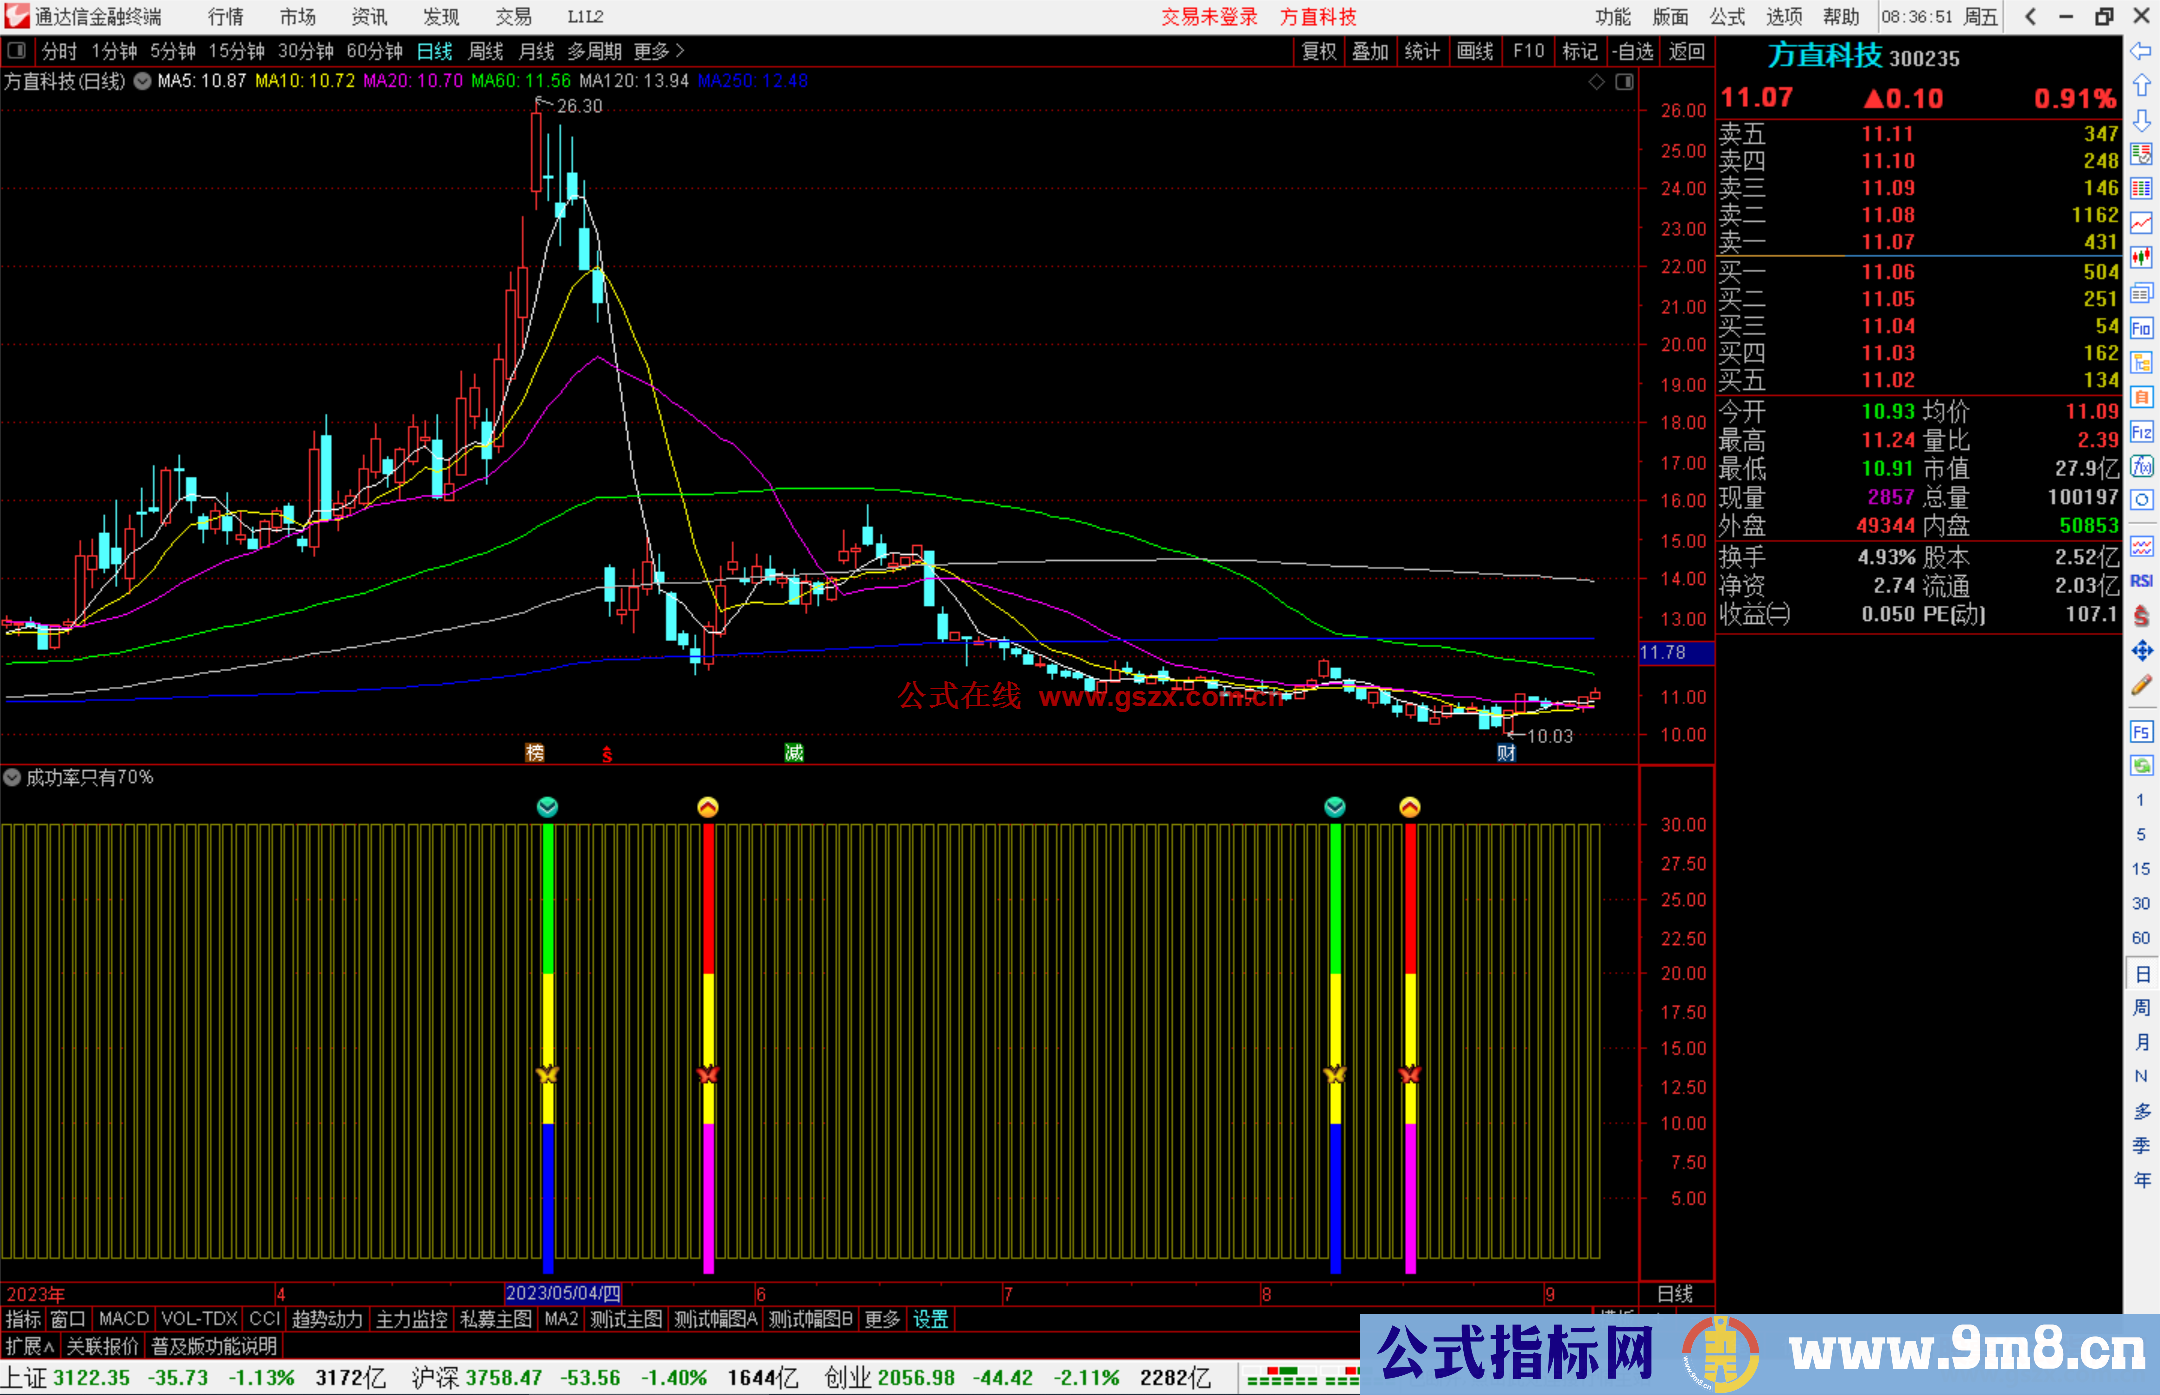Select the VOL-TDX indicator tab
Screen dimensions: 2160x1395
pos(200,1319)
